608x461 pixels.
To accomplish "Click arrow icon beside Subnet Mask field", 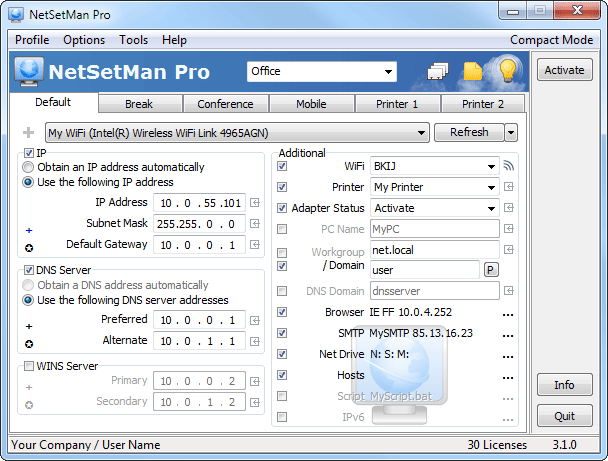I will (x=255, y=224).
